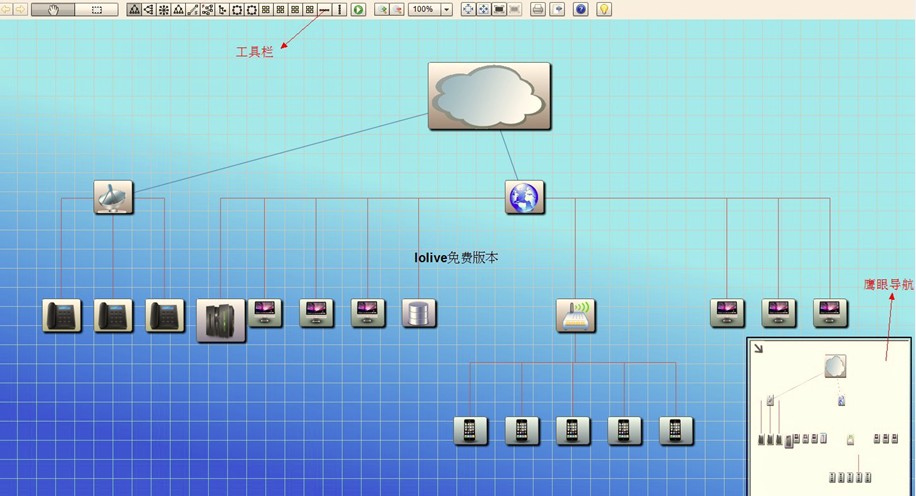Apply the triangle hierarchy layout
The width and height of the screenshot is (916, 496).
click(178, 9)
